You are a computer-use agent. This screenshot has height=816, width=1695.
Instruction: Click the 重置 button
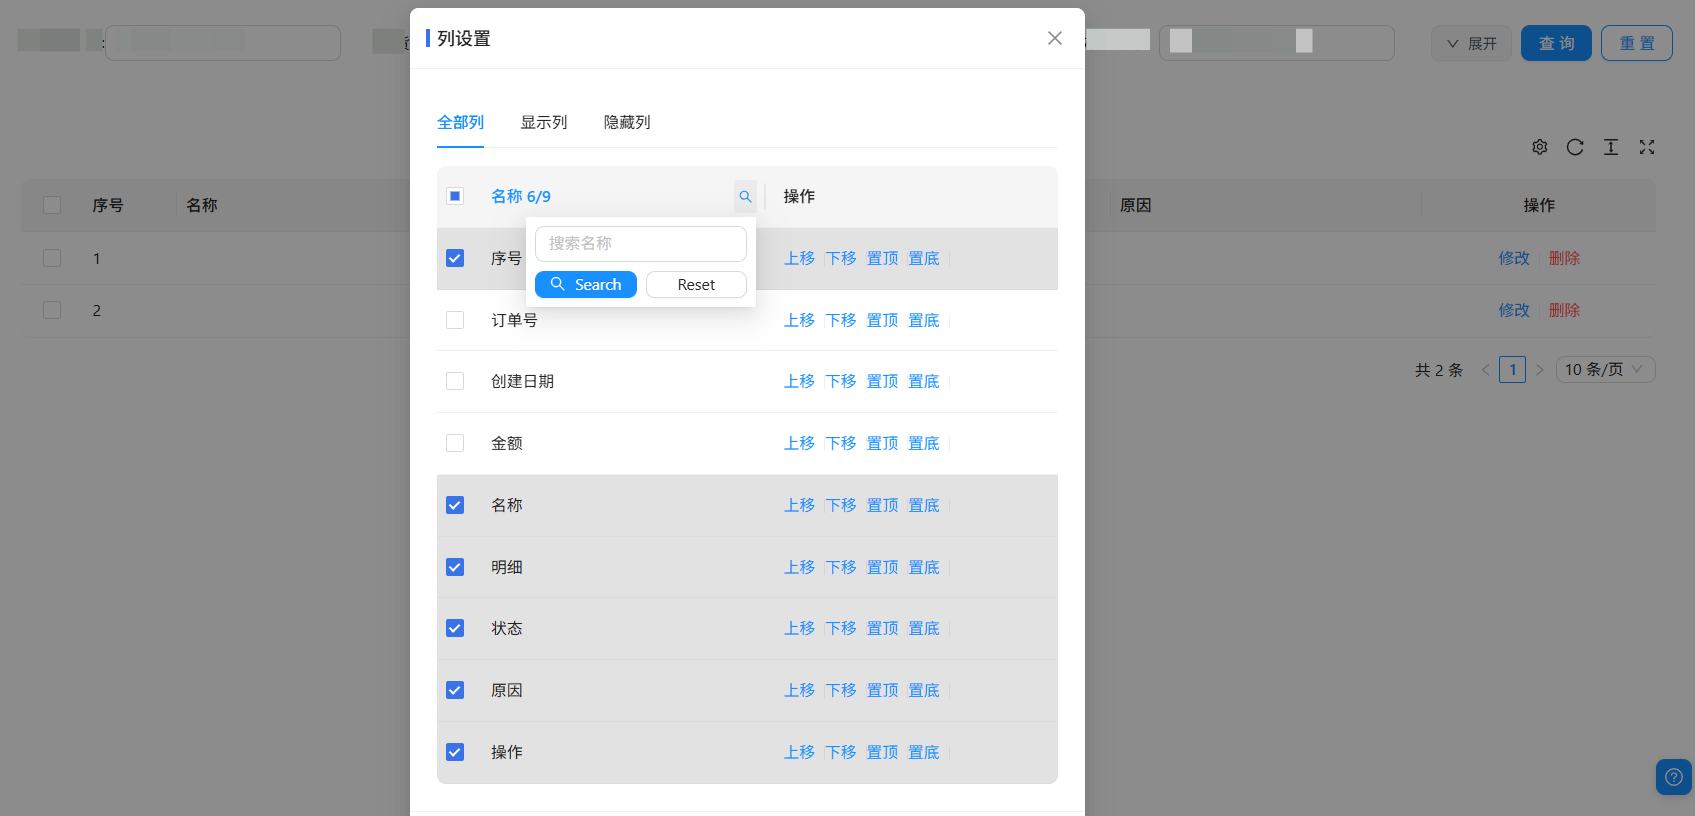coord(1637,43)
